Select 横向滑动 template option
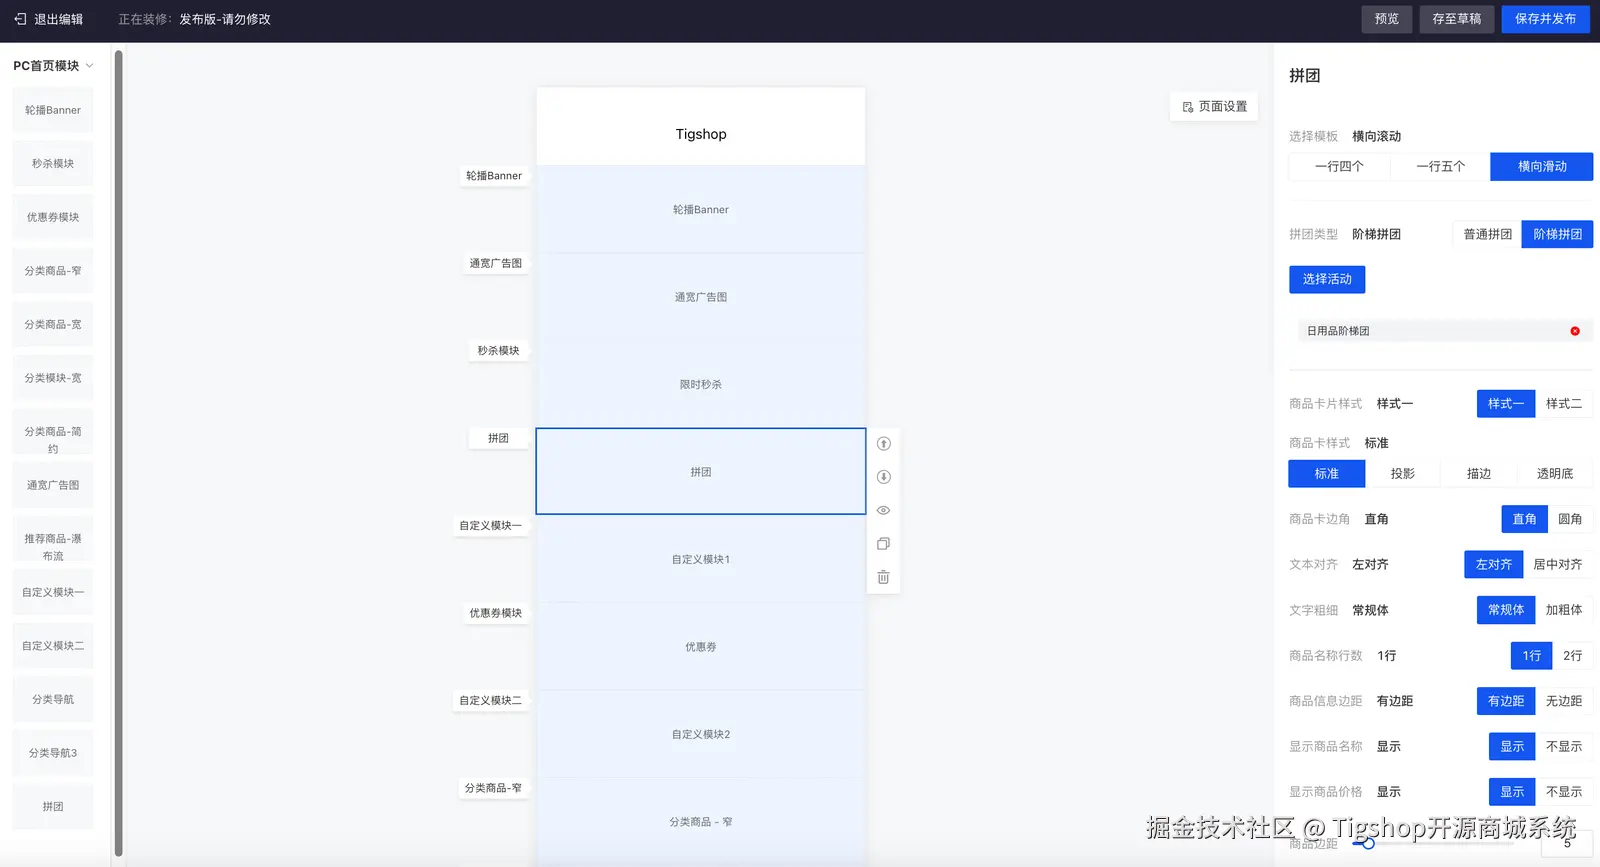Image resolution: width=1600 pixels, height=867 pixels. coord(1541,167)
